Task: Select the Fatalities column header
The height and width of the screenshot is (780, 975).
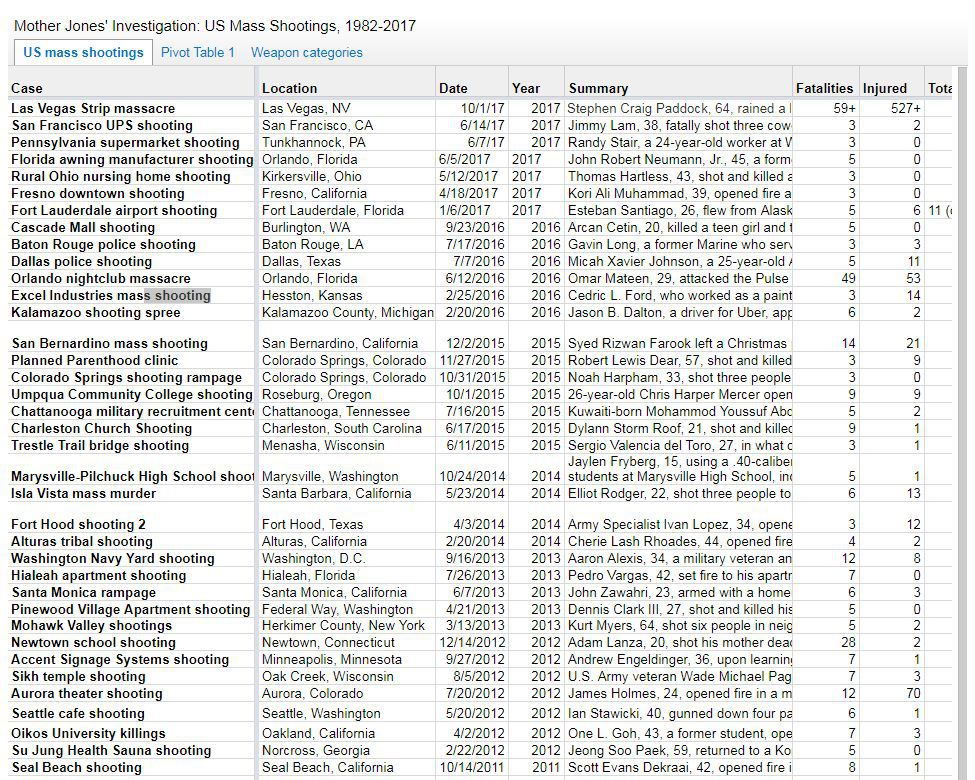Action: click(x=826, y=88)
